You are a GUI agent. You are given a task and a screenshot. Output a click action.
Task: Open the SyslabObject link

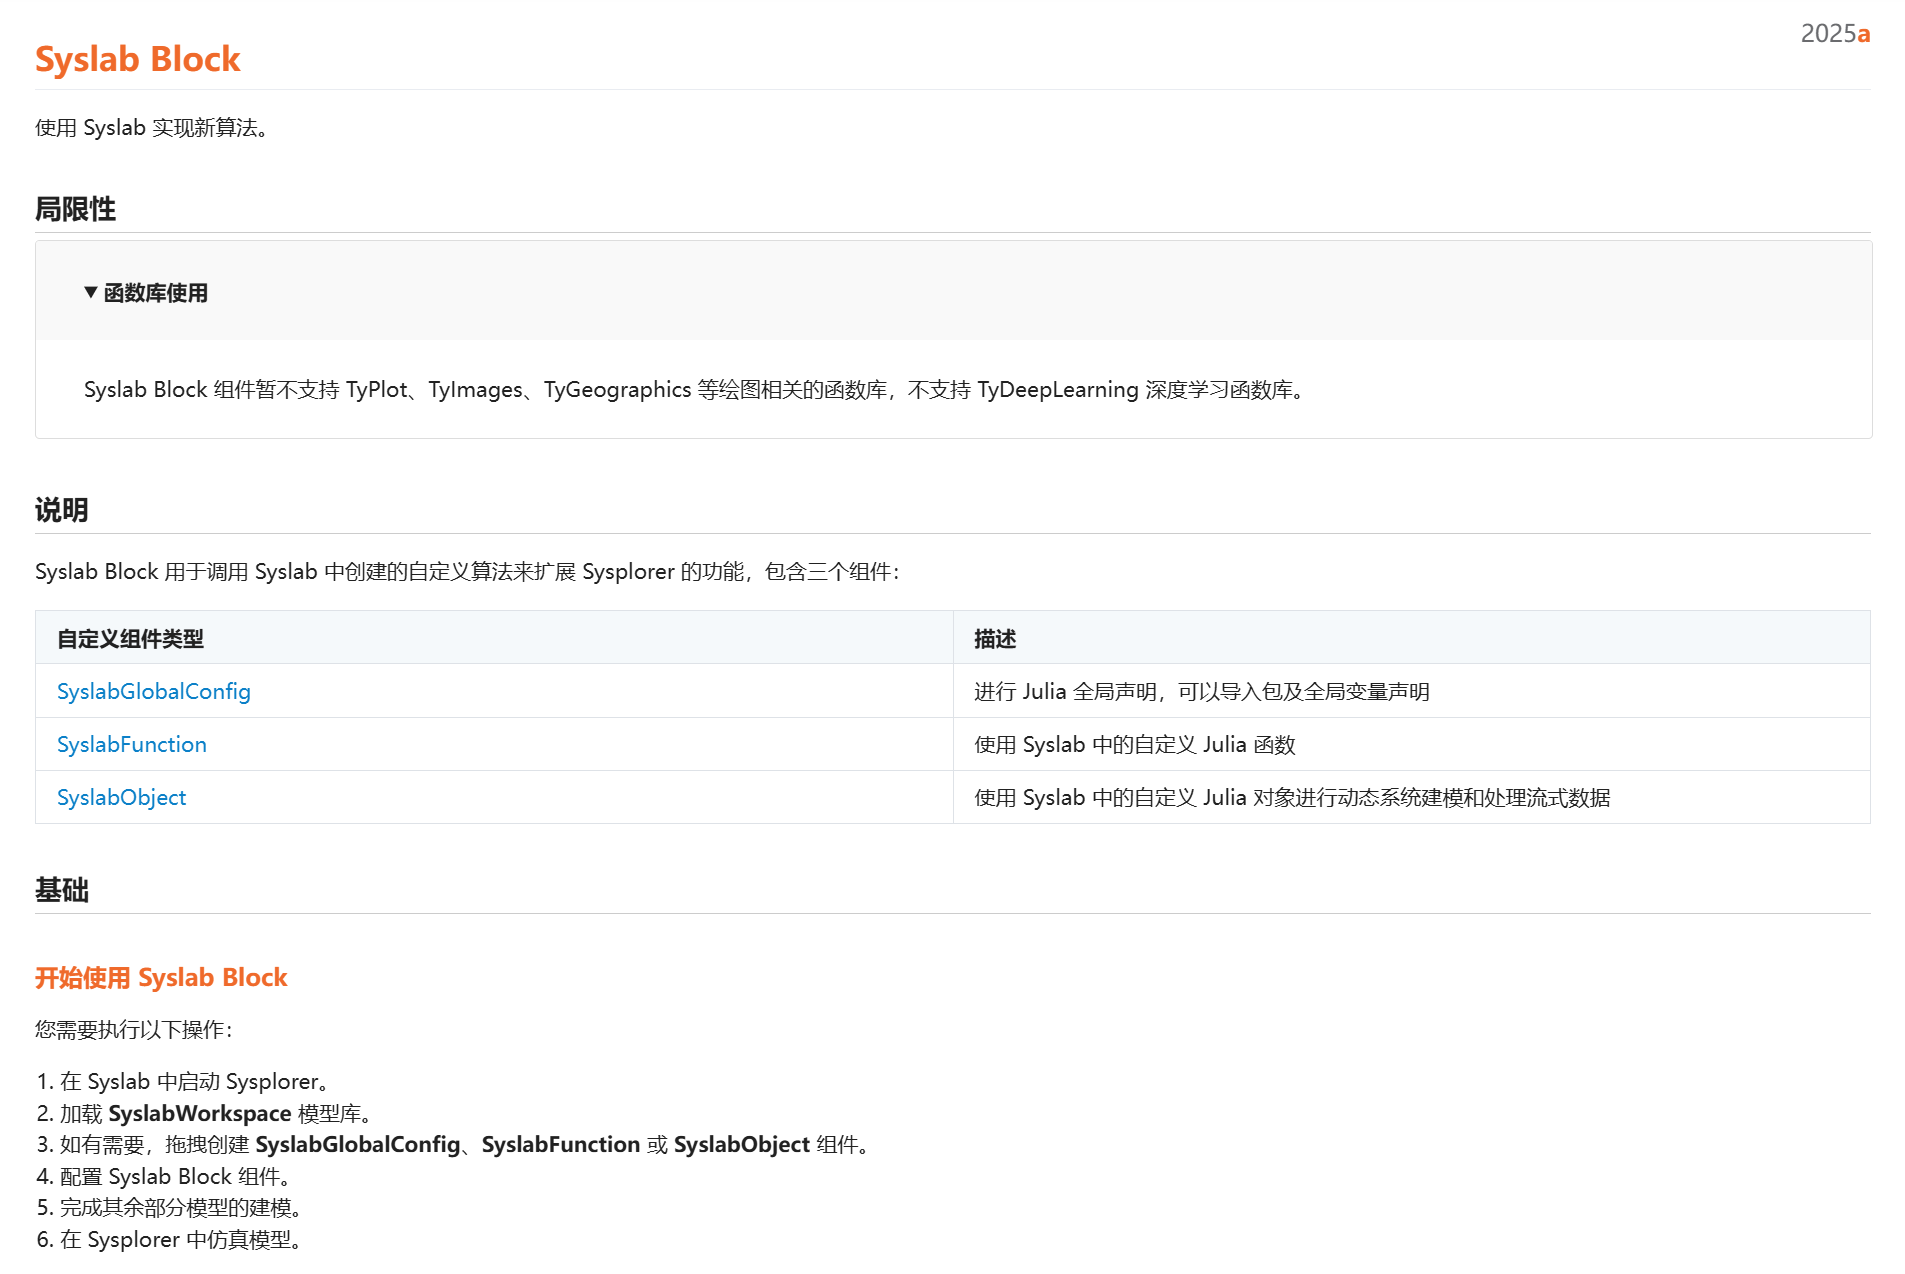121,797
